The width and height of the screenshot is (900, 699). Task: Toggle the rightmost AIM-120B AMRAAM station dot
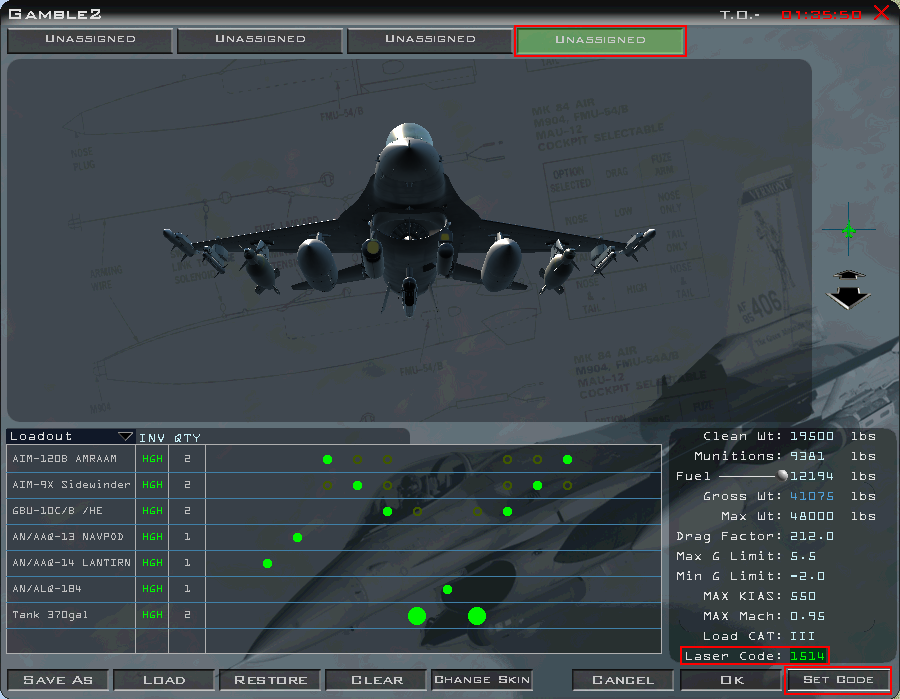[567, 459]
